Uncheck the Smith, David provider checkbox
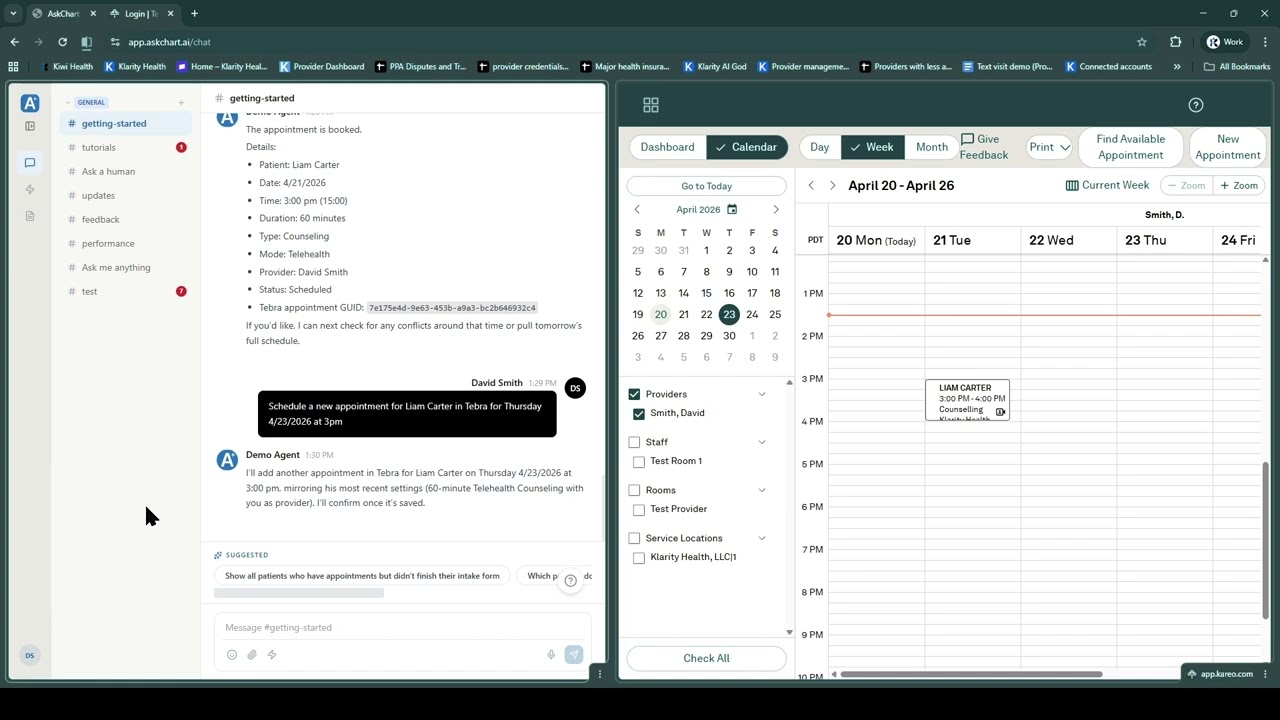1280x720 pixels. [639, 414]
